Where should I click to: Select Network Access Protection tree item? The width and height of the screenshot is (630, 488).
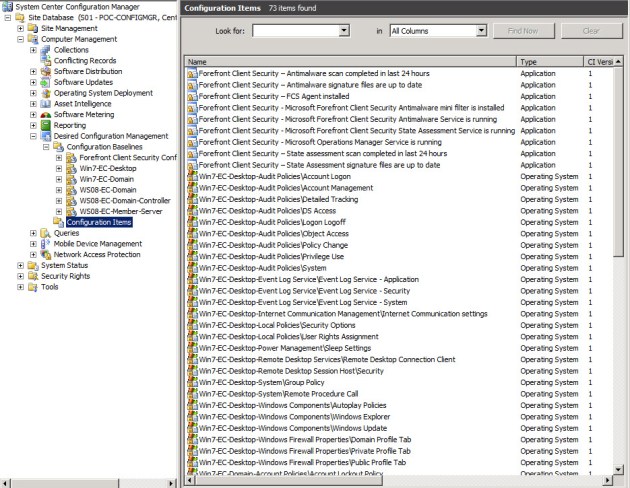(96, 254)
